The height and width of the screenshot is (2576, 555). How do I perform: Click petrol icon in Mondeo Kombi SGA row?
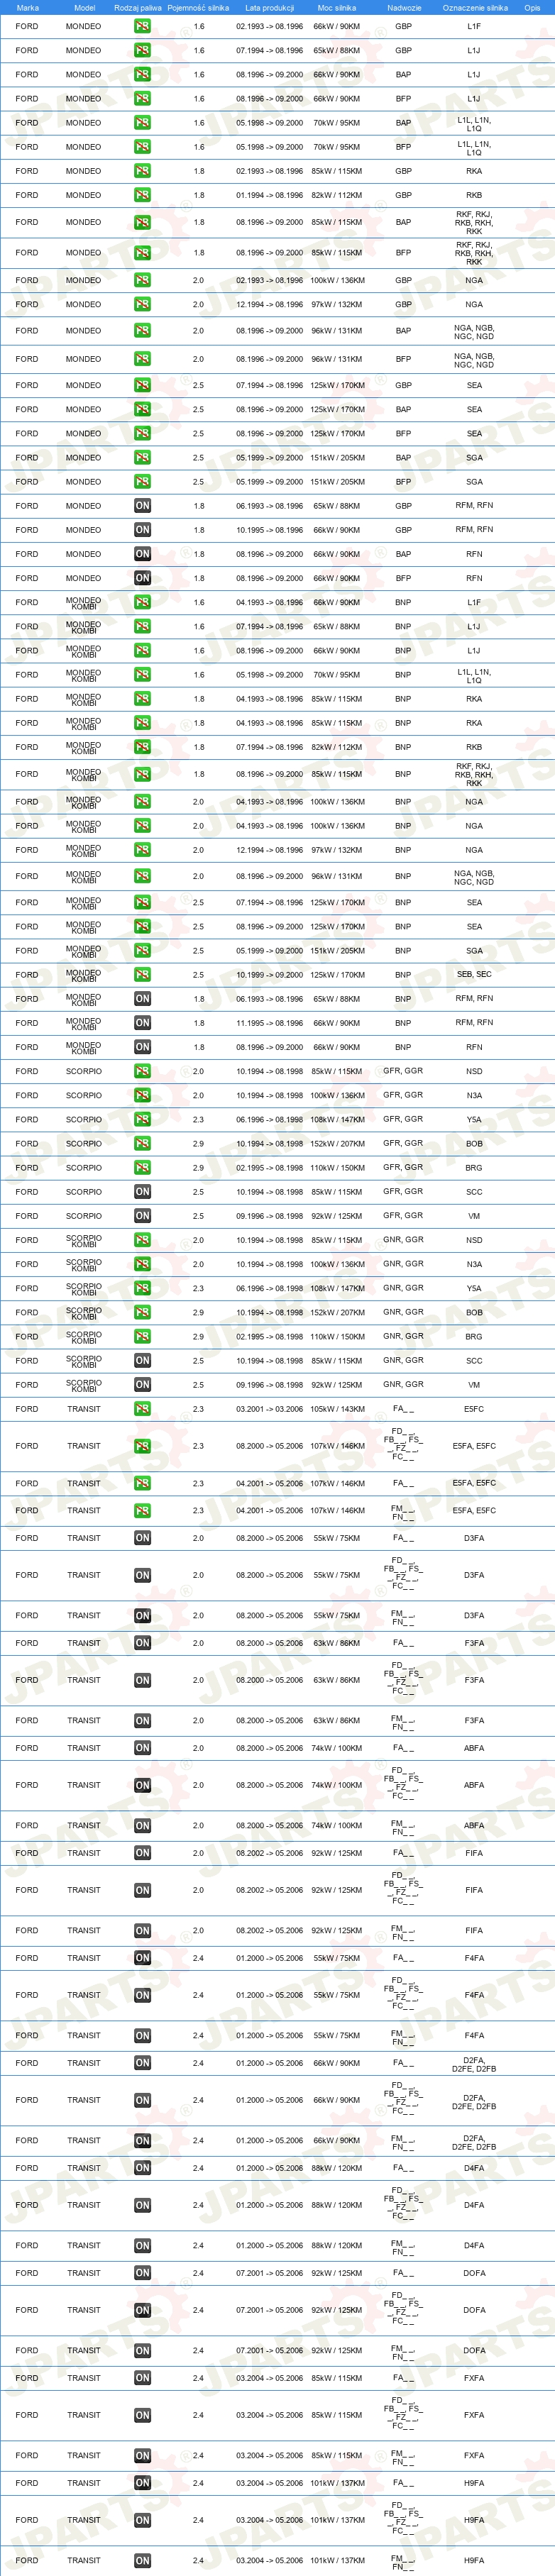(x=142, y=950)
